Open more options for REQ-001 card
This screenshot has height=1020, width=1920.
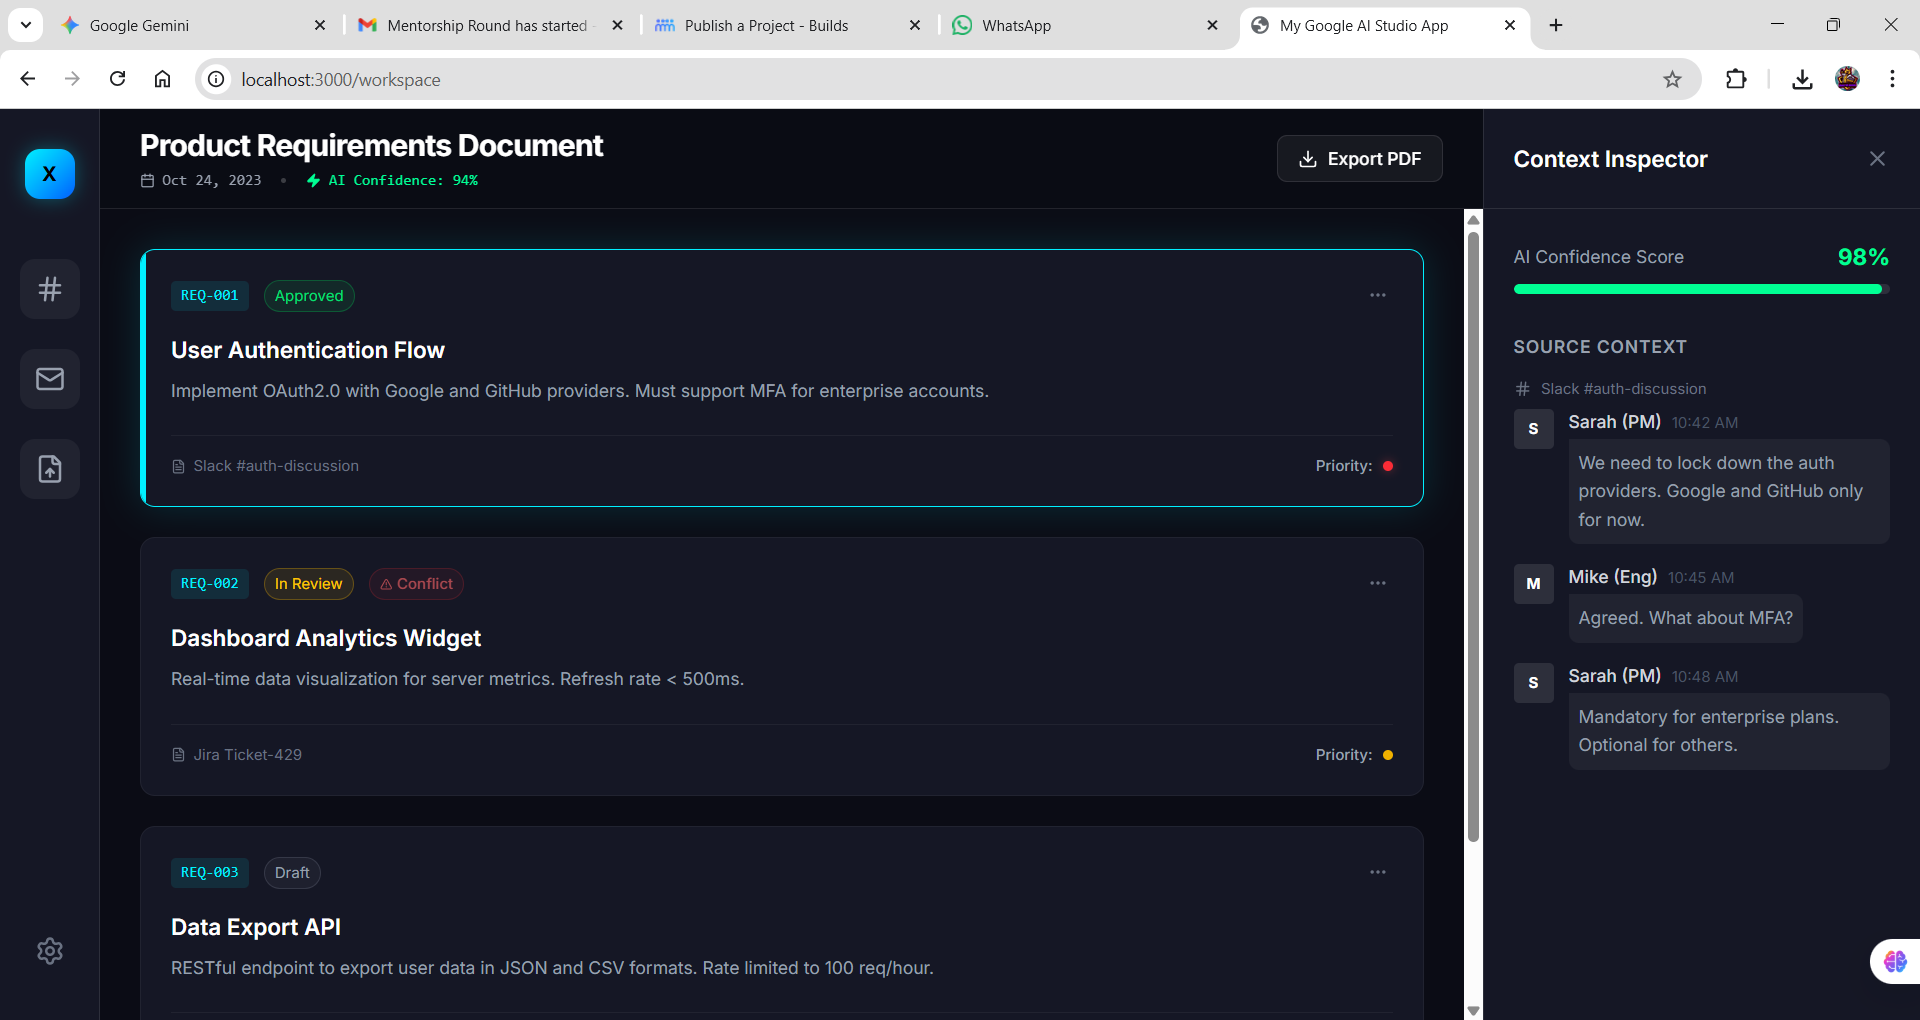(1377, 295)
